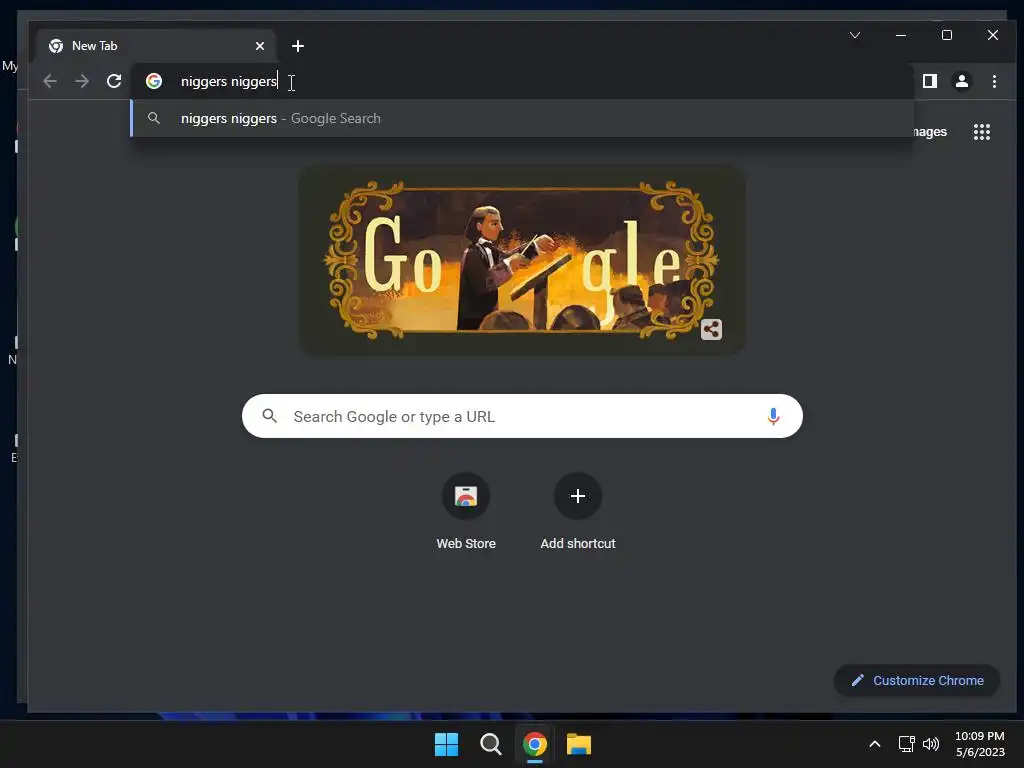Image resolution: width=1024 pixels, height=768 pixels.
Task: Click the magnifier icon in the search box
Action: 269,415
